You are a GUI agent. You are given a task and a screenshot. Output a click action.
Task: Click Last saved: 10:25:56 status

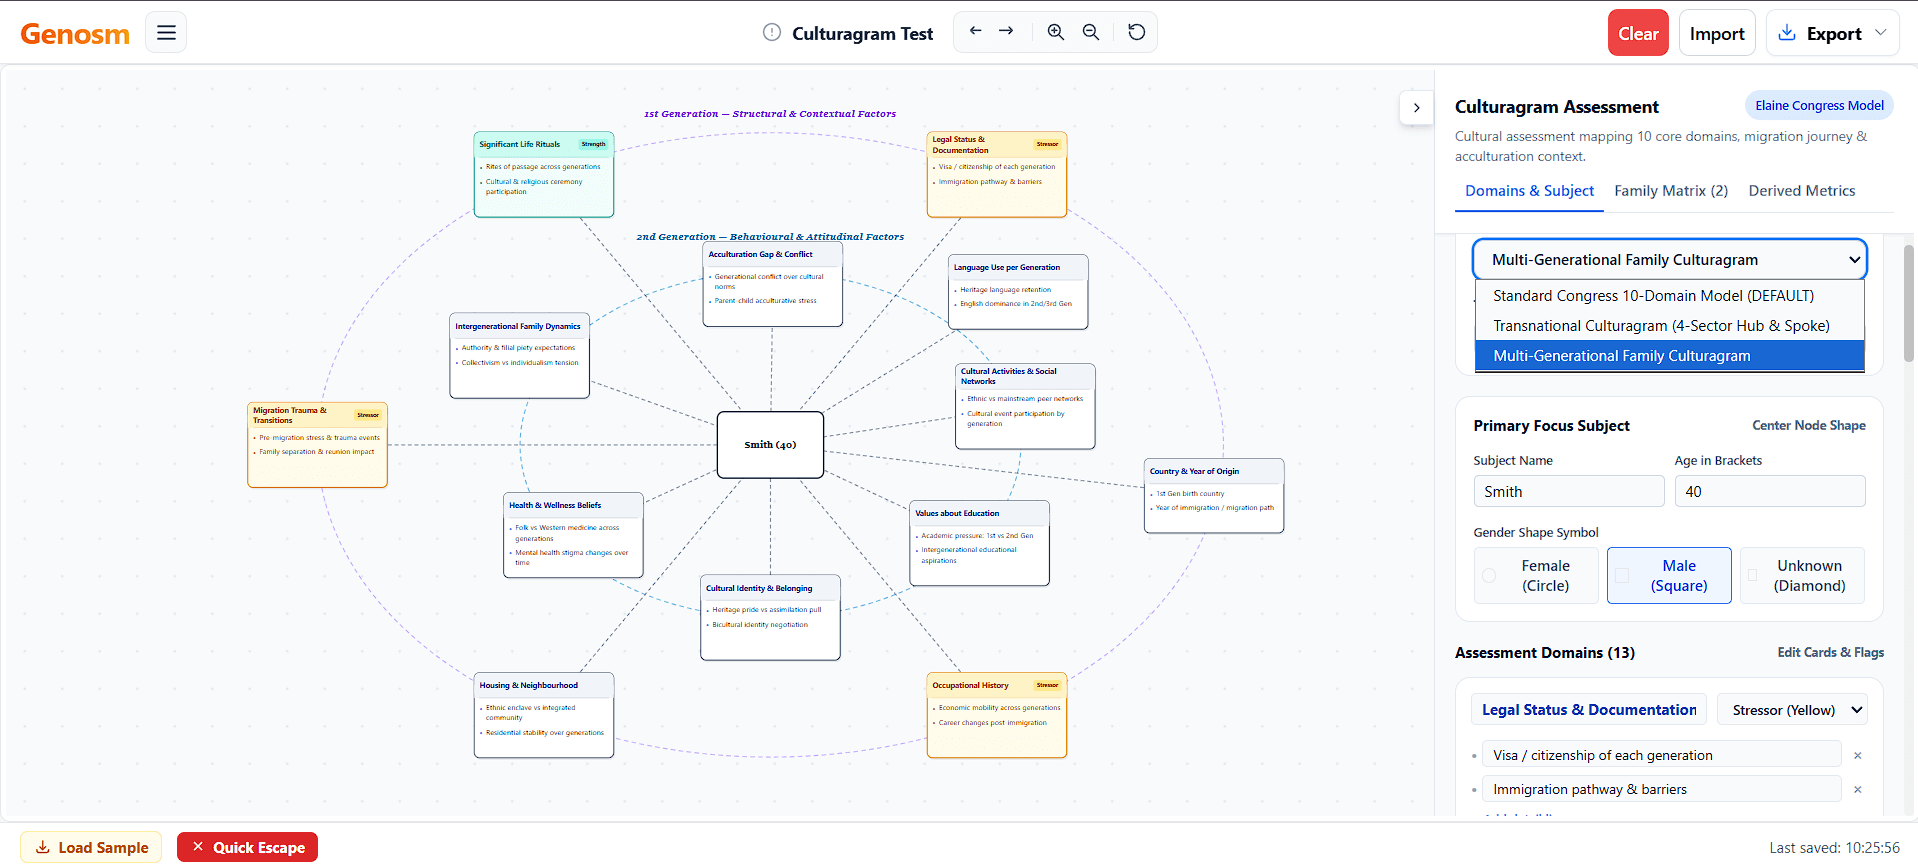pos(1834,848)
